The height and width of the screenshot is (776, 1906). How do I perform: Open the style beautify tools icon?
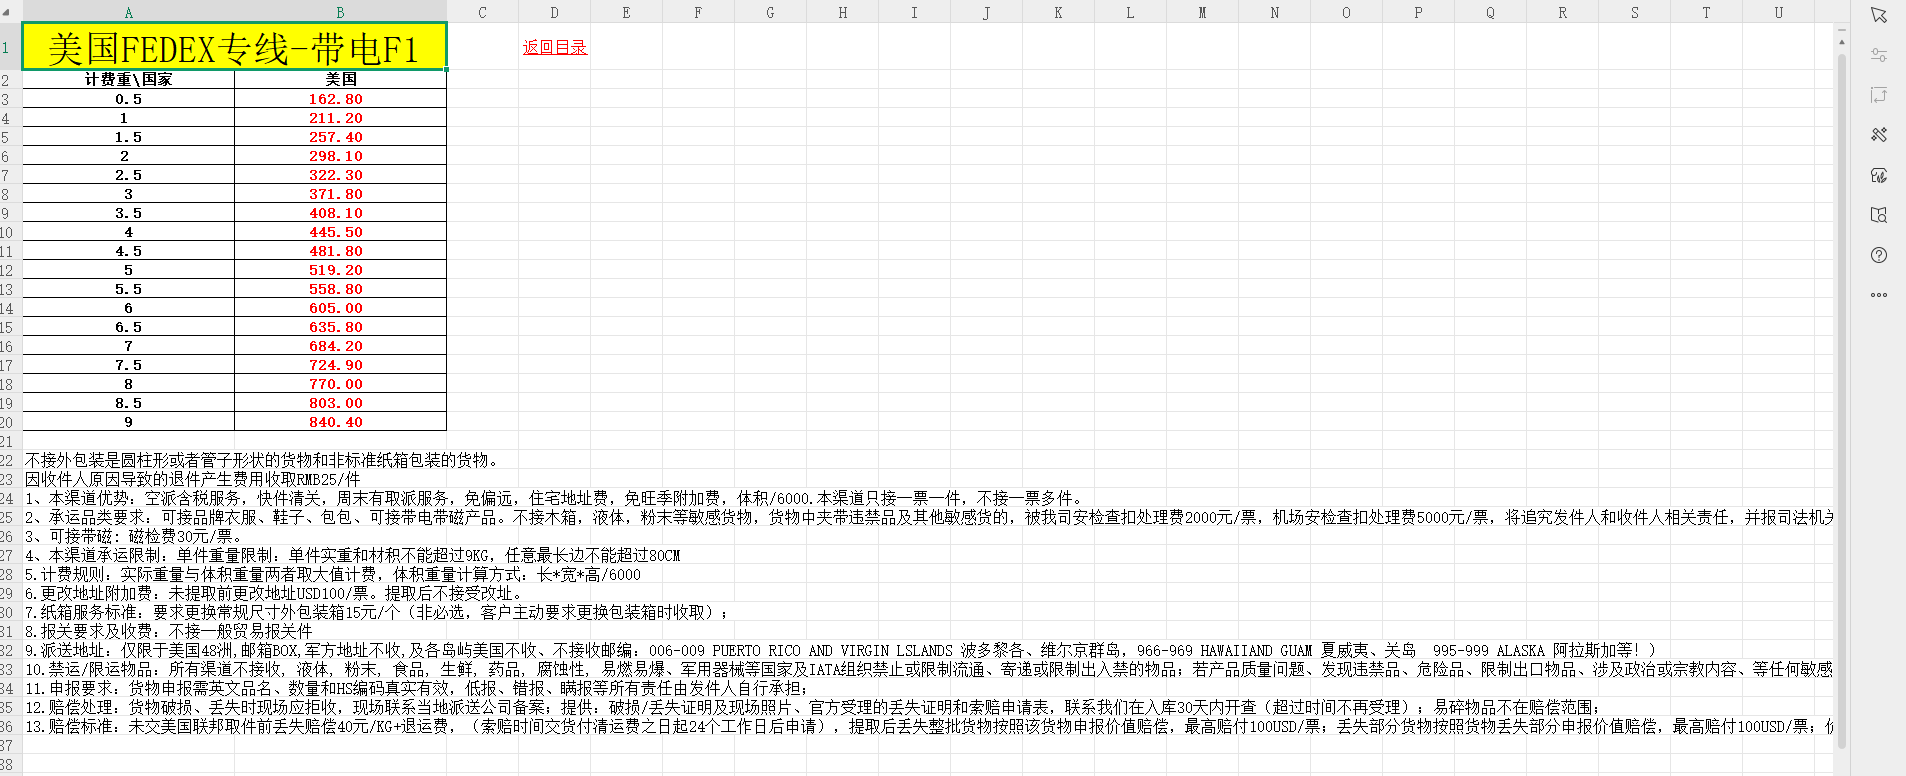click(x=1879, y=135)
